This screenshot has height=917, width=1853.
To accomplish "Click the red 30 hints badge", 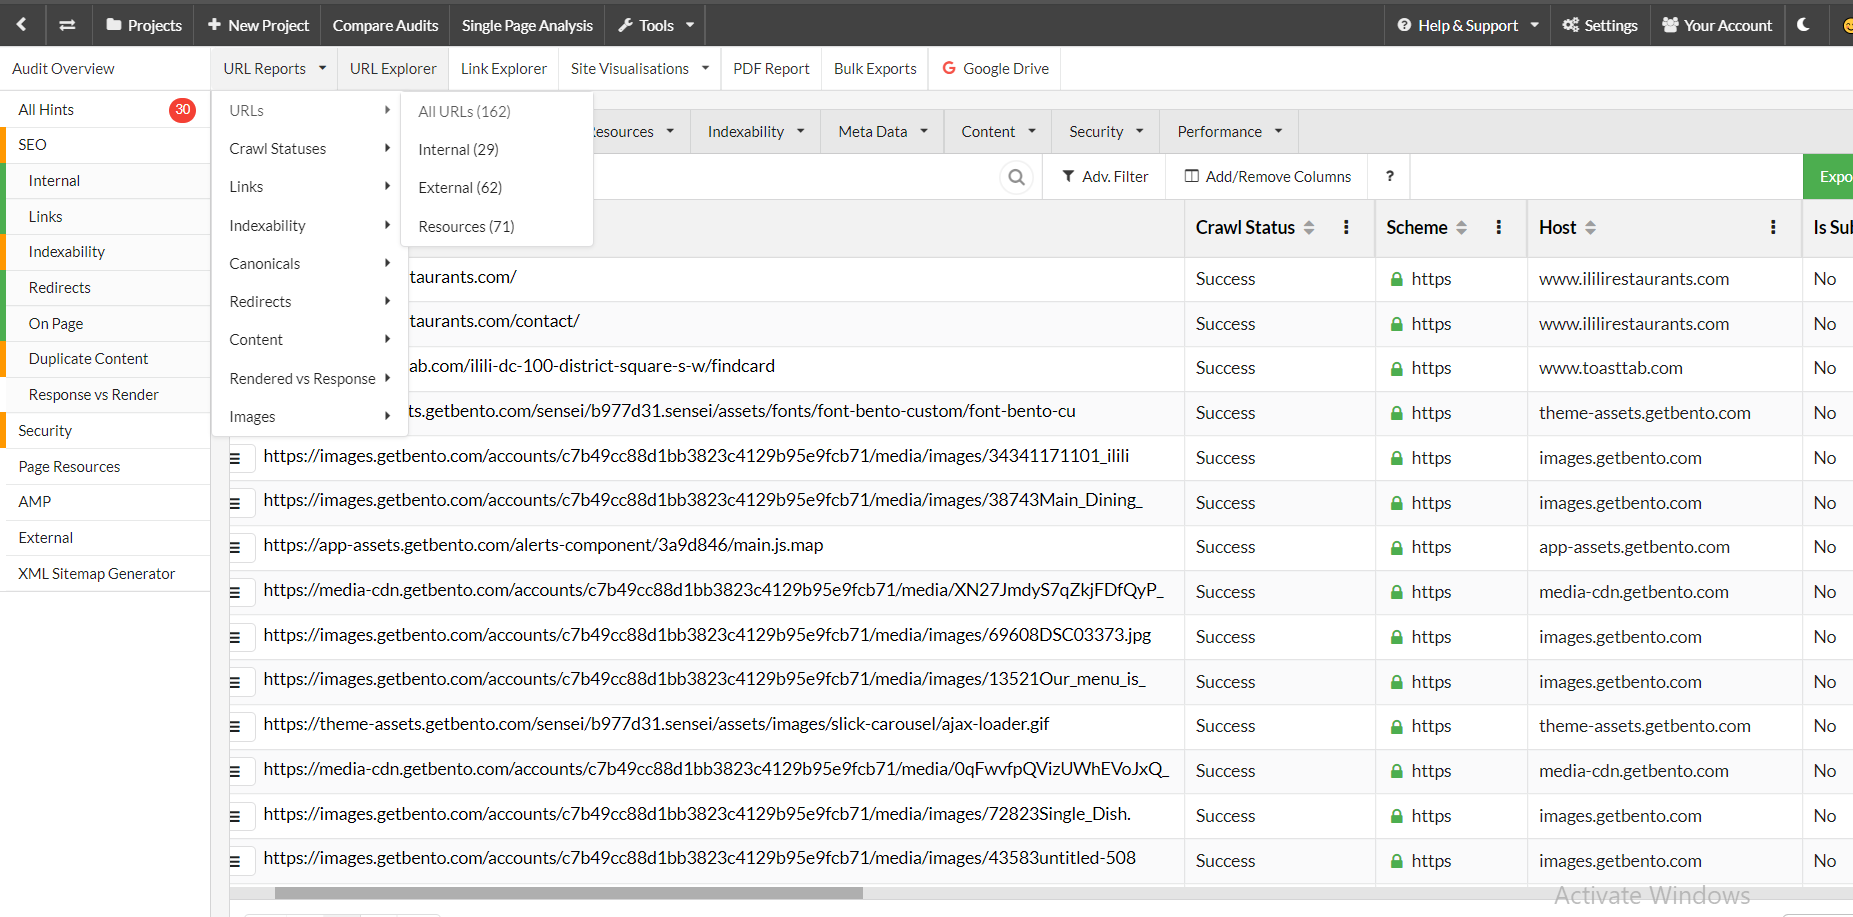I will click(x=182, y=110).
